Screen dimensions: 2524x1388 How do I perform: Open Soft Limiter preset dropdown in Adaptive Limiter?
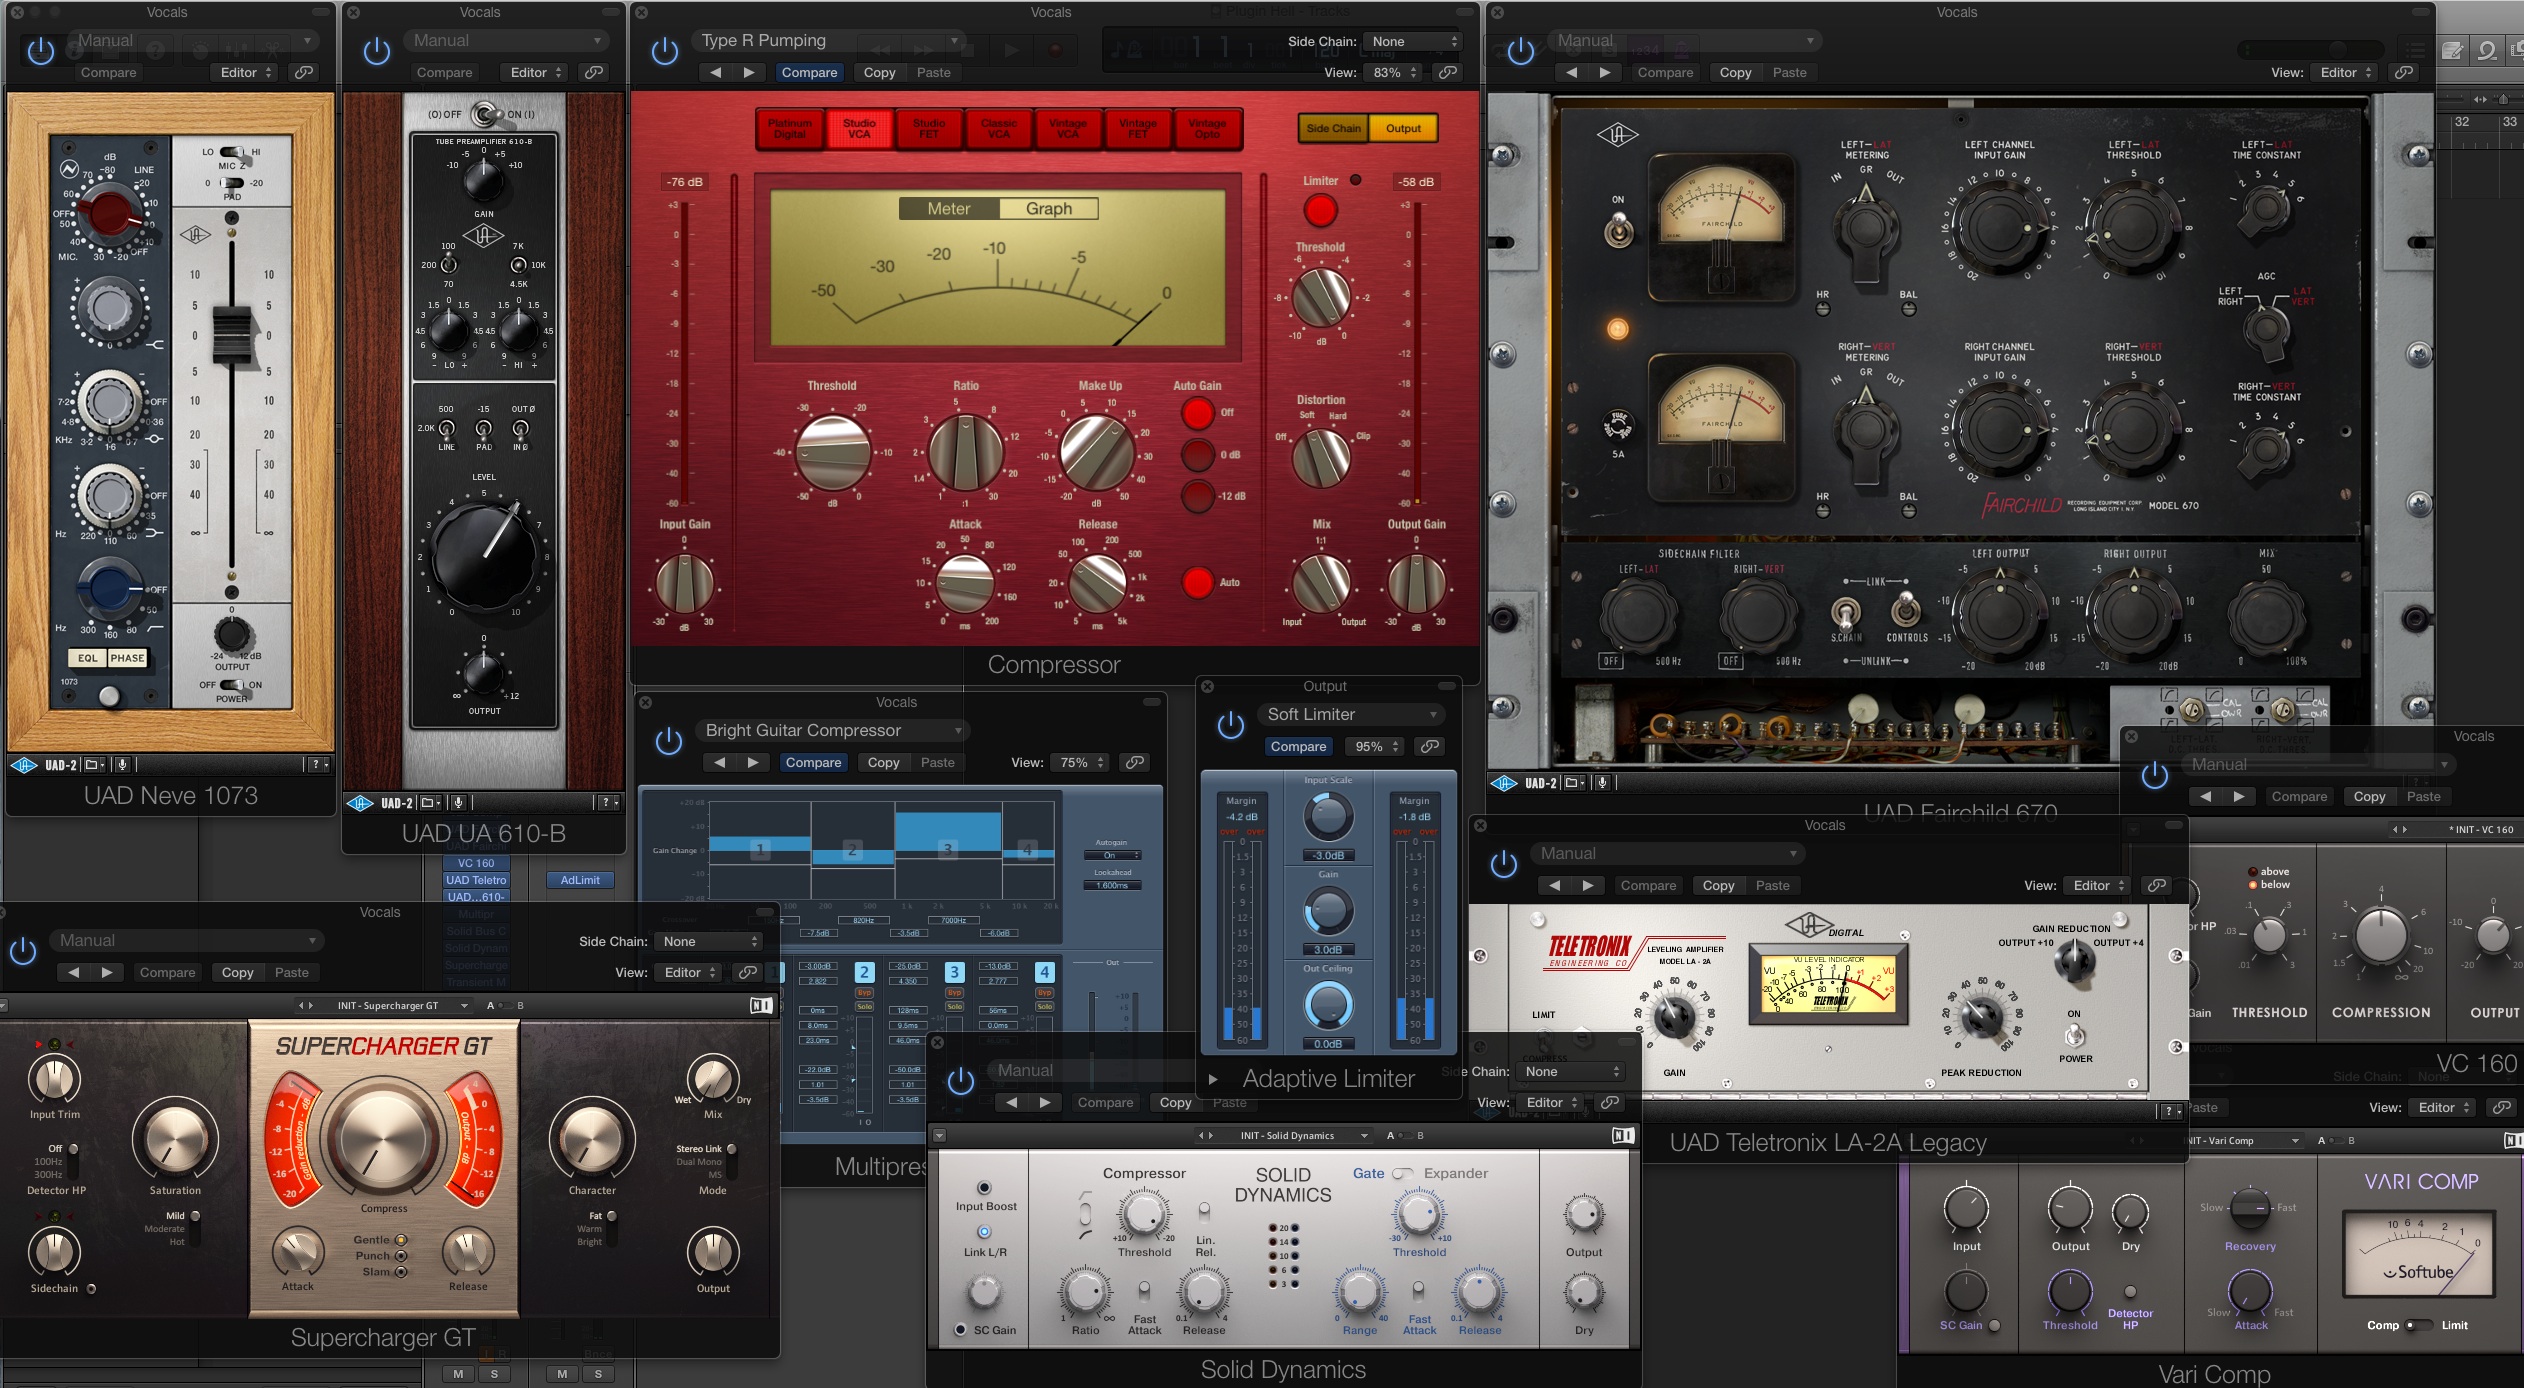tap(1351, 715)
